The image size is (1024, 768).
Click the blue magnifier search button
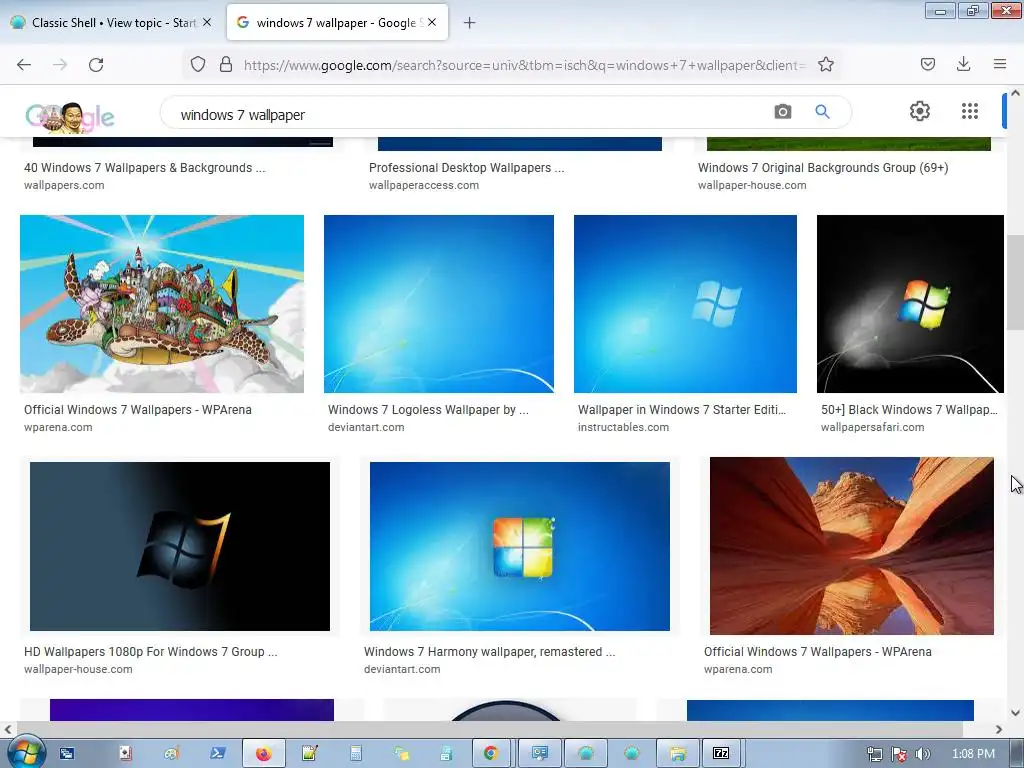pos(822,112)
